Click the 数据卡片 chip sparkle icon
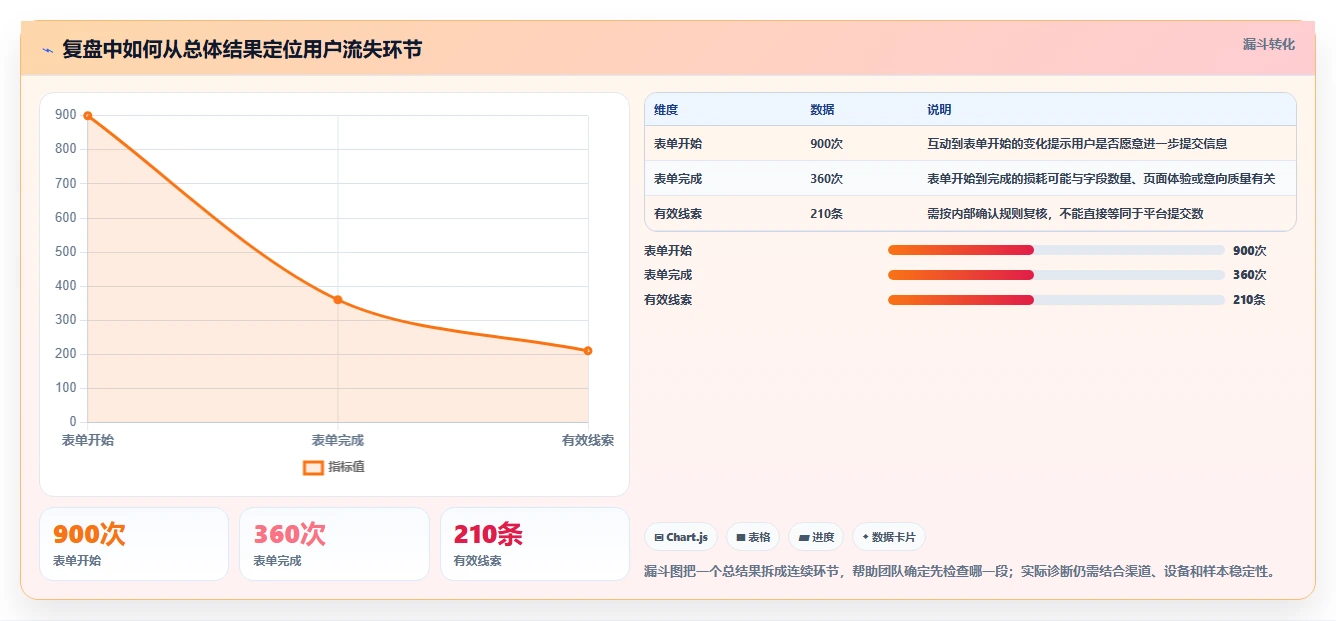Image resolution: width=1336 pixels, height=621 pixels. (x=866, y=537)
